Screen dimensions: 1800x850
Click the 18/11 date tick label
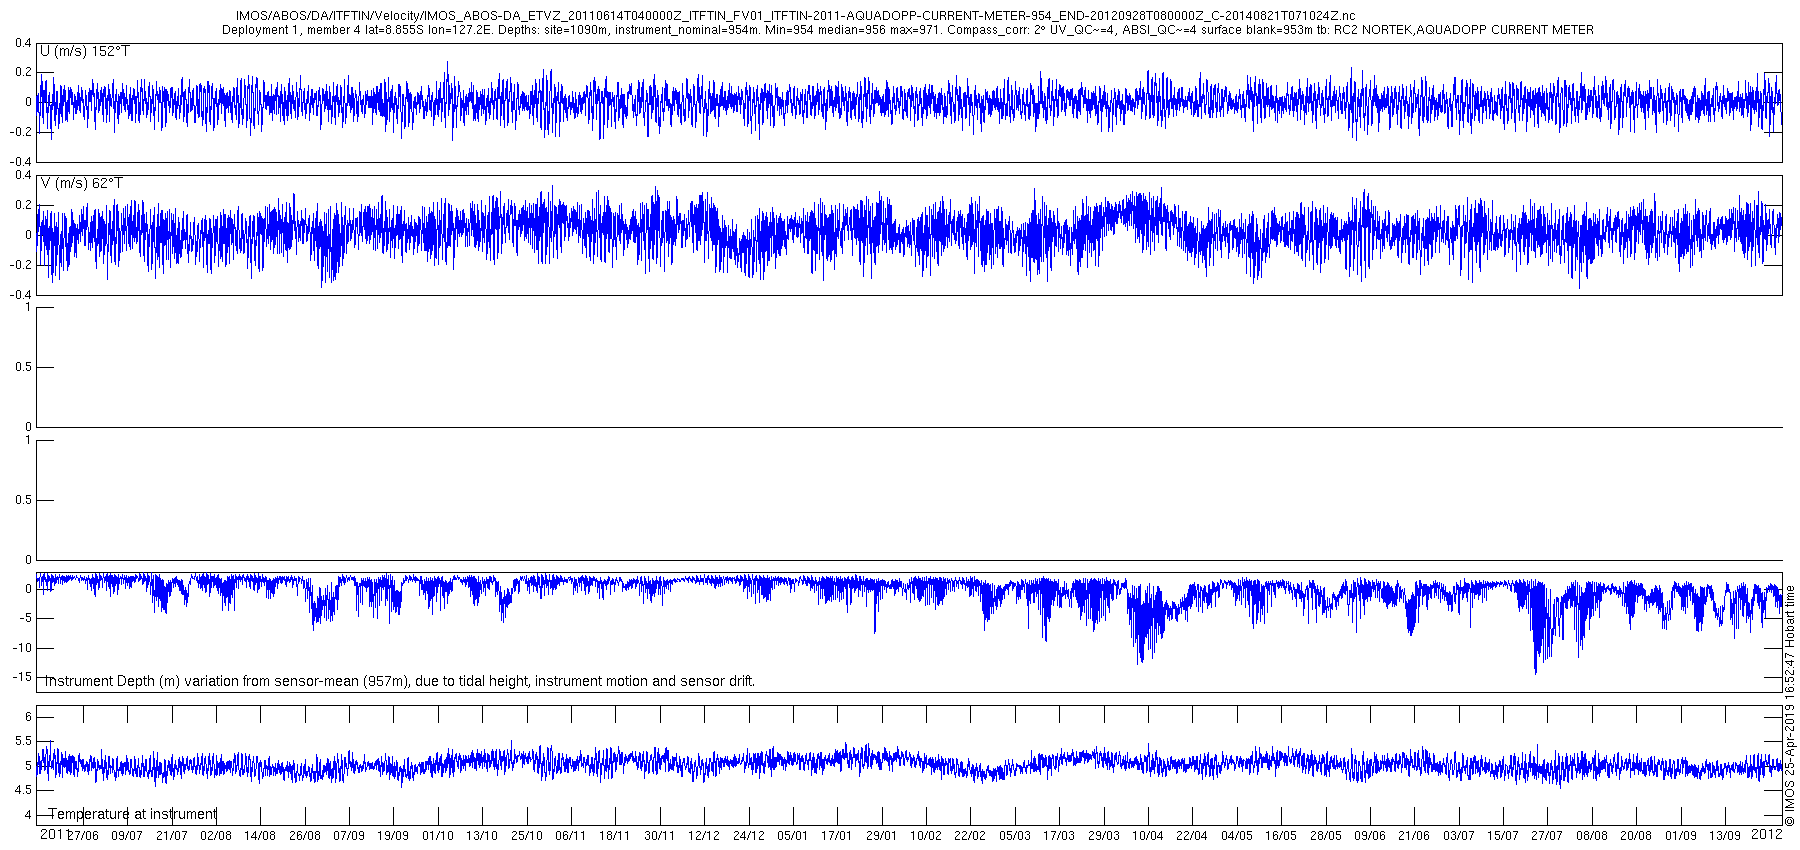coord(615,836)
